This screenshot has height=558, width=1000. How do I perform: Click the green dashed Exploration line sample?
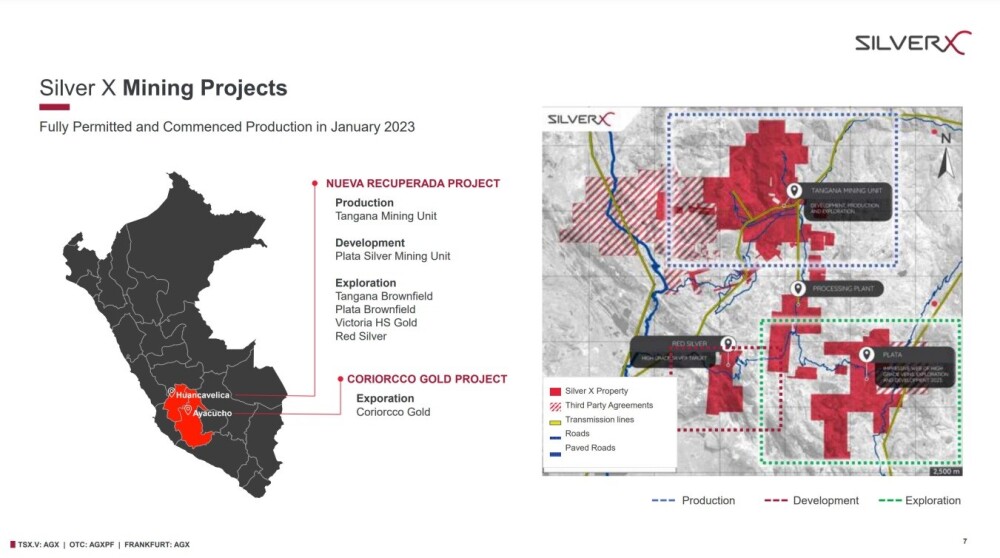coord(890,501)
